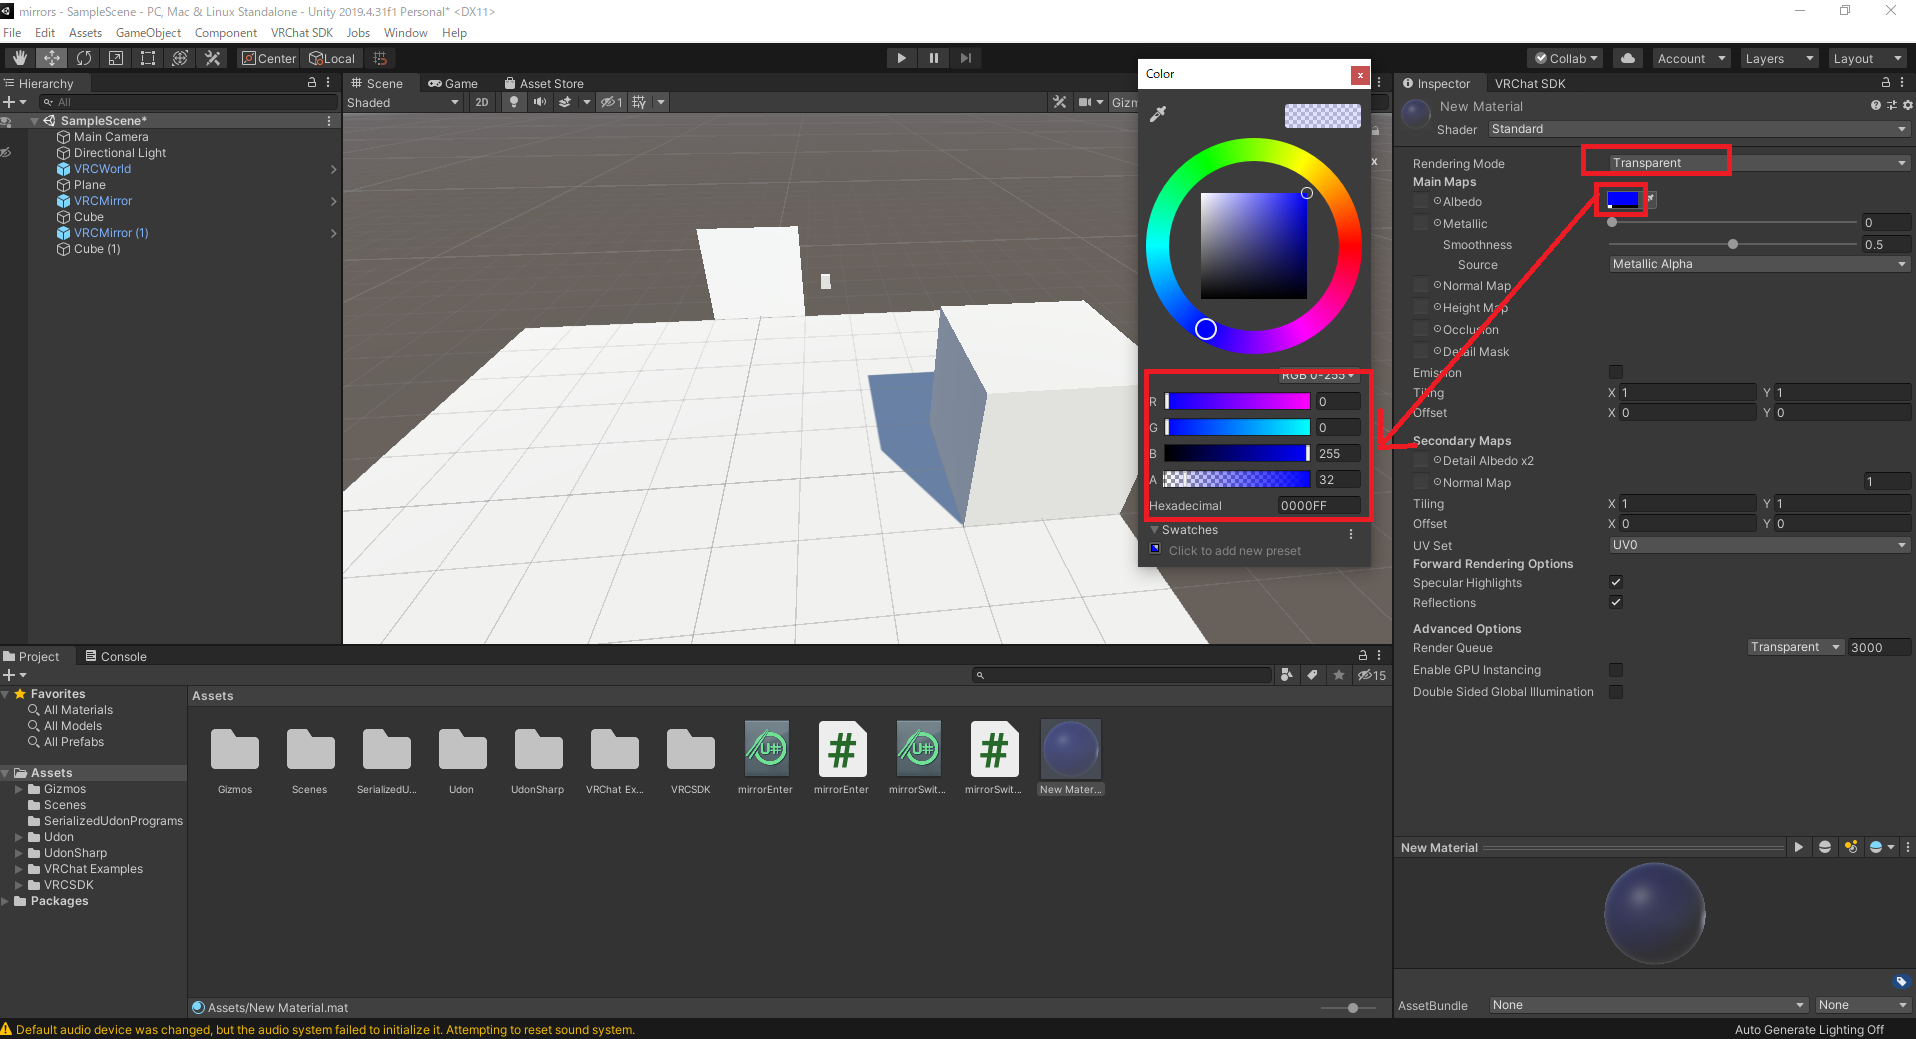Pause the game preview
The image size is (1916, 1039).
[x=933, y=58]
